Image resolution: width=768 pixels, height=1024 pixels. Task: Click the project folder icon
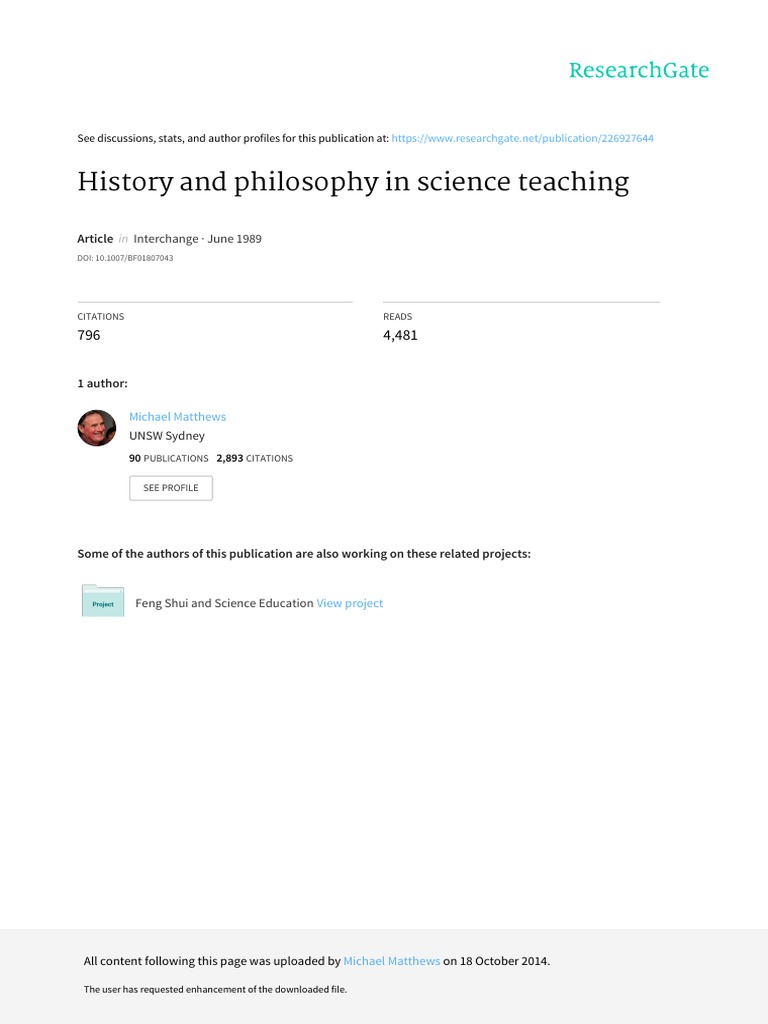[102, 601]
